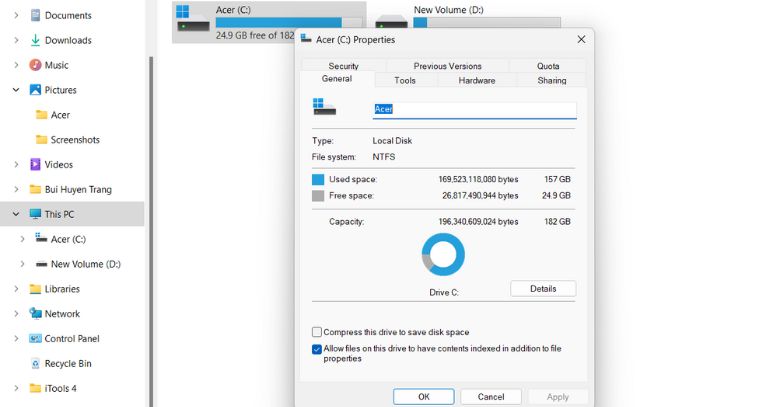Select the General tab
This screenshot has height=407, width=780.
pyautogui.click(x=337, y=79)
